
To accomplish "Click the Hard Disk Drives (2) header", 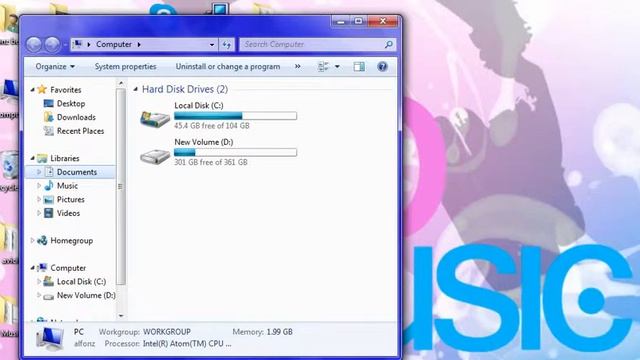I will pyautogui.click(x=185, y=89).
